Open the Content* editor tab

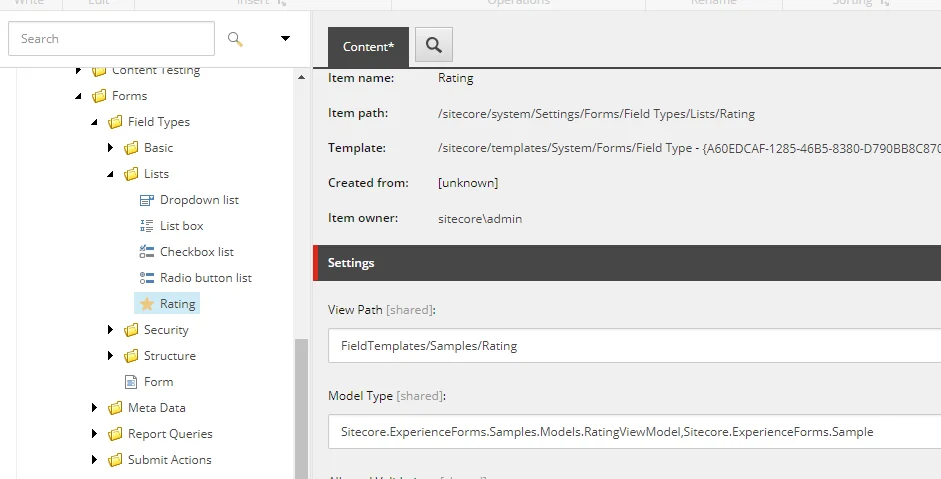[x=368, y=47]
